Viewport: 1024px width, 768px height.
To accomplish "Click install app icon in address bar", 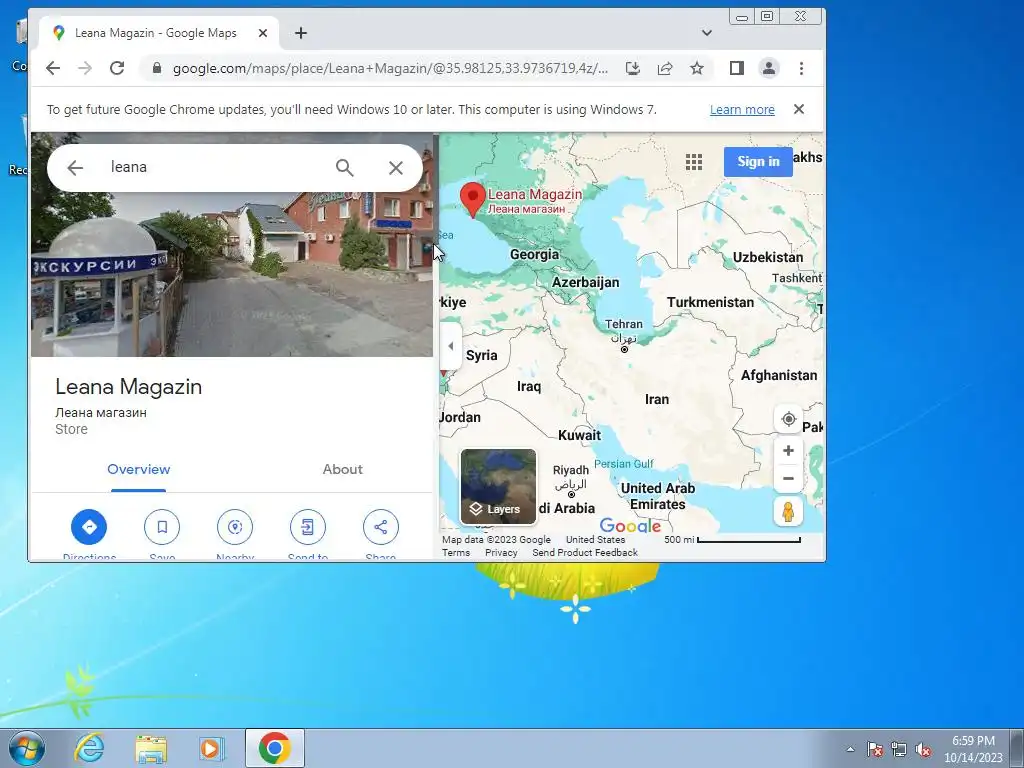I will (632, 68).
